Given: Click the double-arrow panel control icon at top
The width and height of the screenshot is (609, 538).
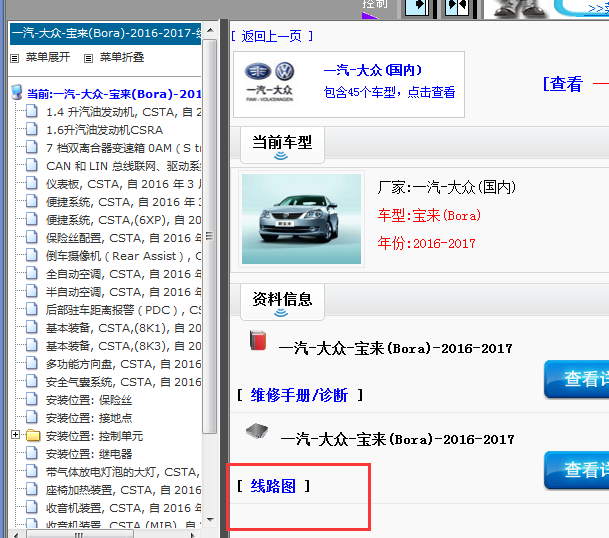Looking at the screenshot, I should click(x=458, y=7).
